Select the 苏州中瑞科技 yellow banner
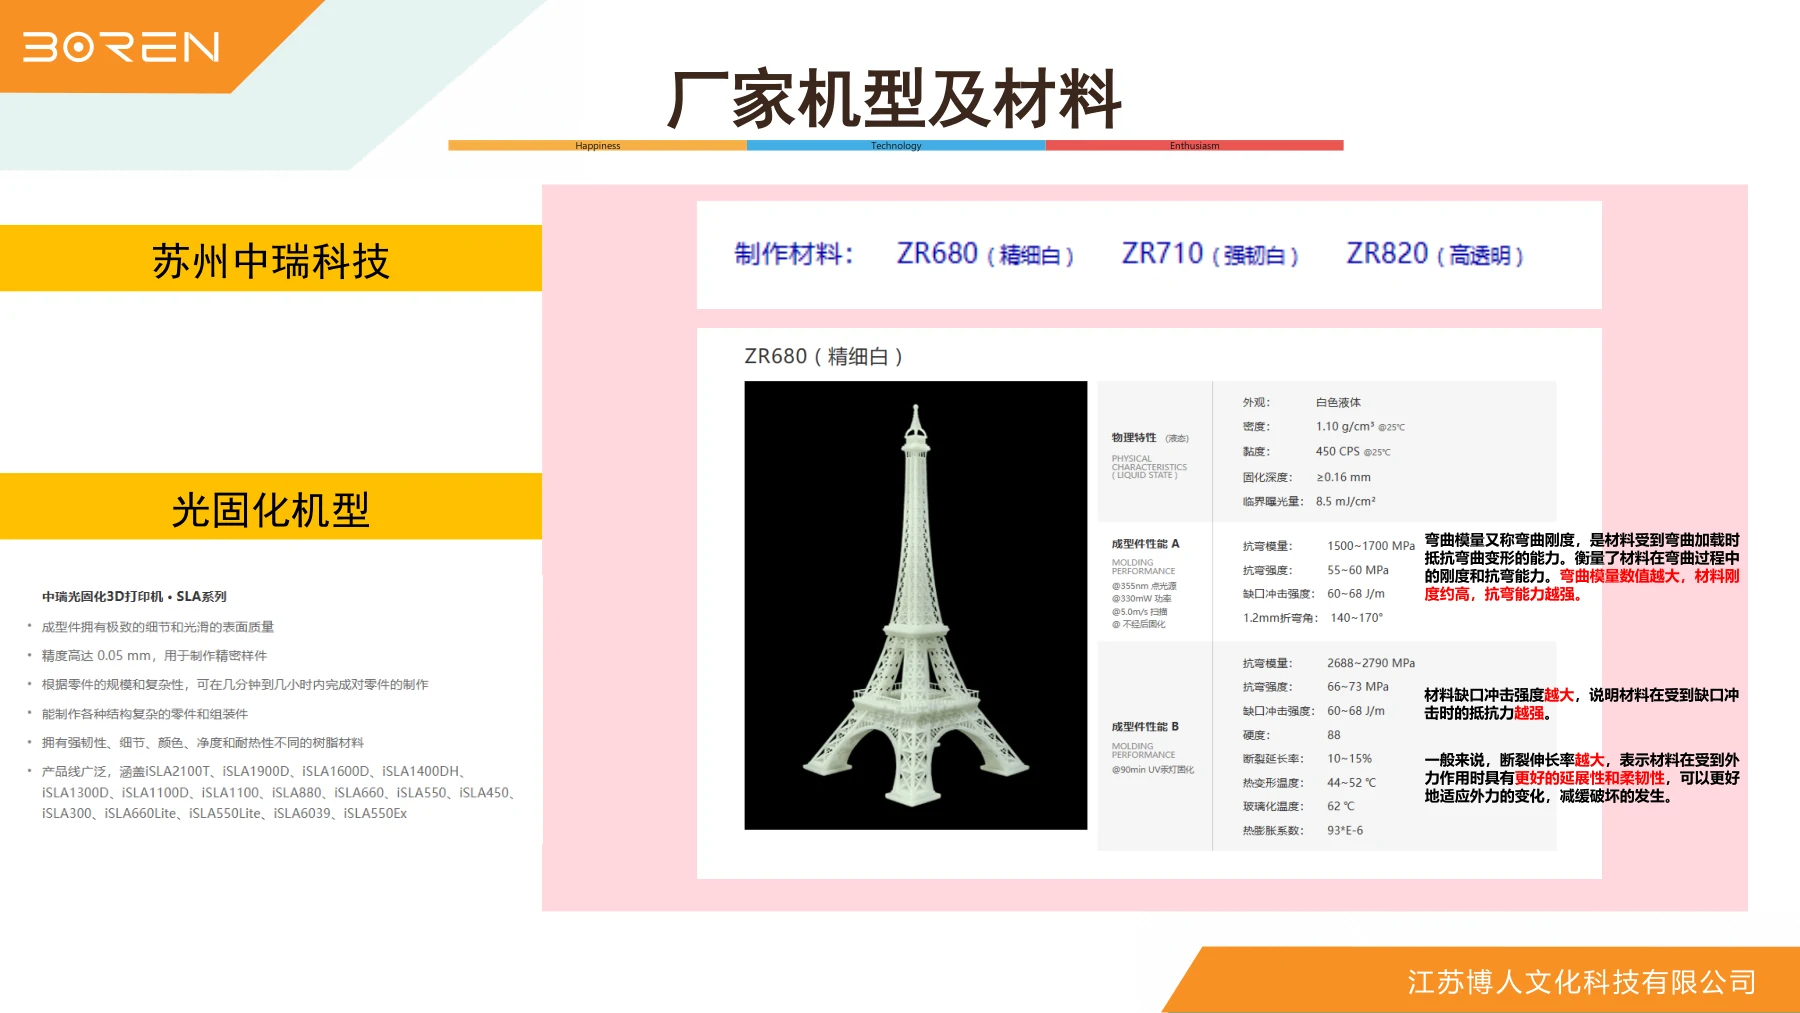This screenshot has width=1800, height=1013. [x=271, y=258]
